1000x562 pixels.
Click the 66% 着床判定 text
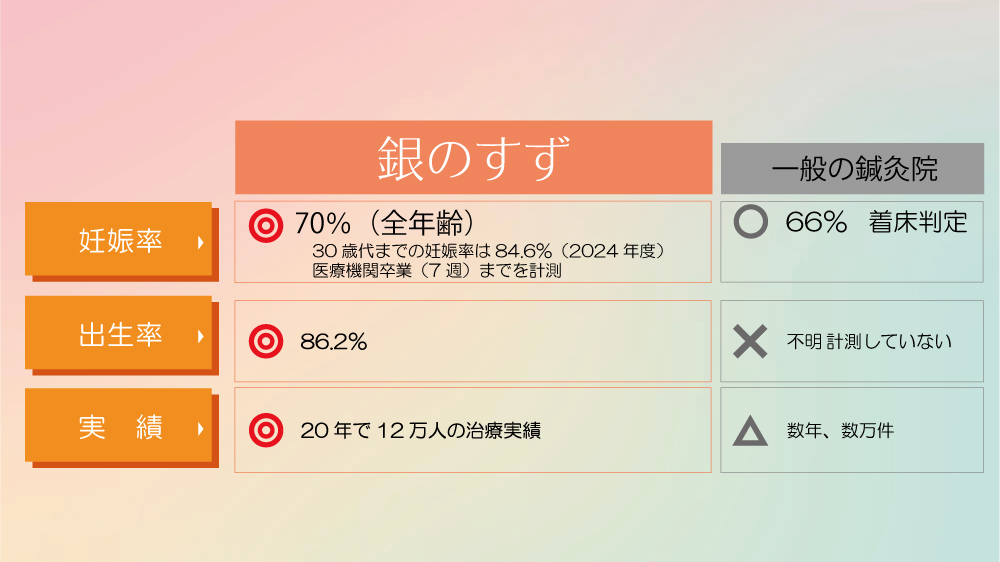pos(876,222)
